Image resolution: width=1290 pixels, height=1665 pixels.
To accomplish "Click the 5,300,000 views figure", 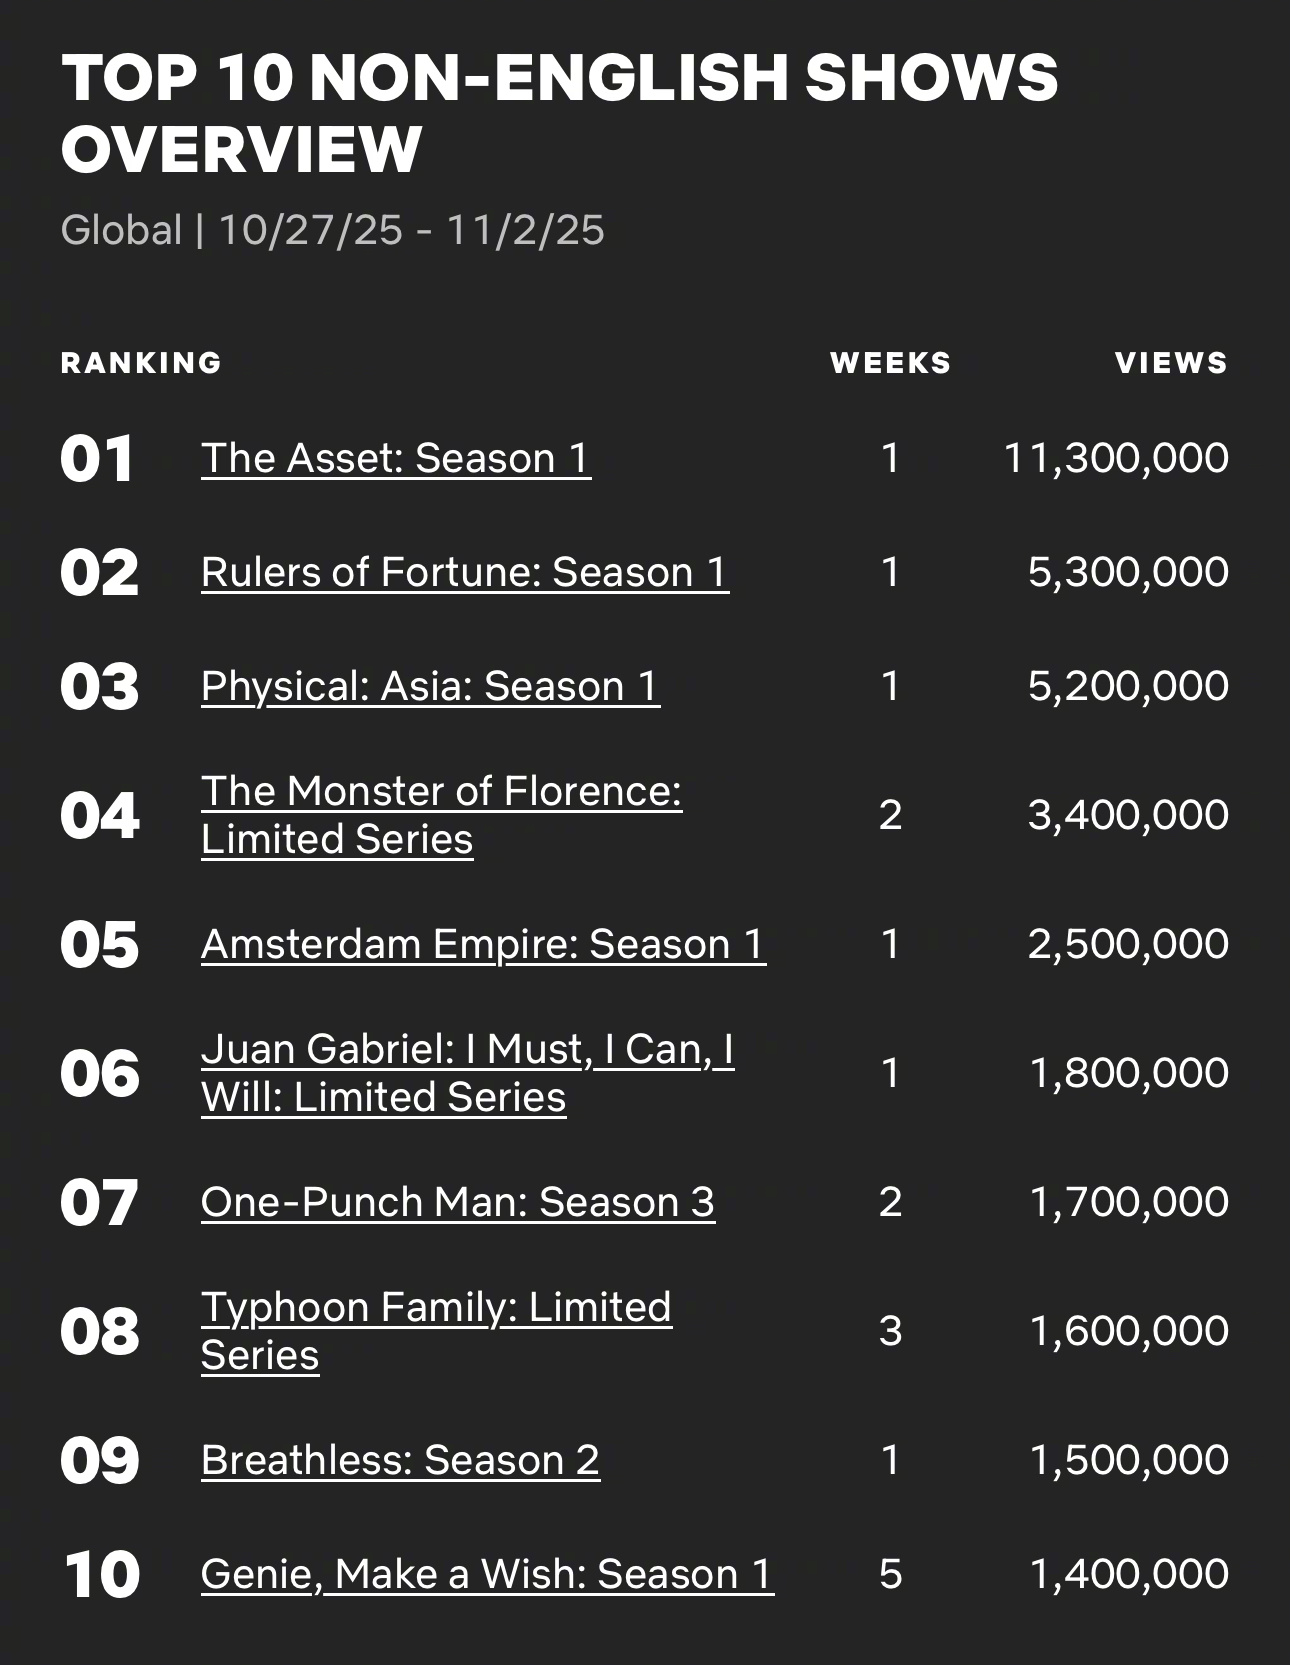I will 1129,572.
